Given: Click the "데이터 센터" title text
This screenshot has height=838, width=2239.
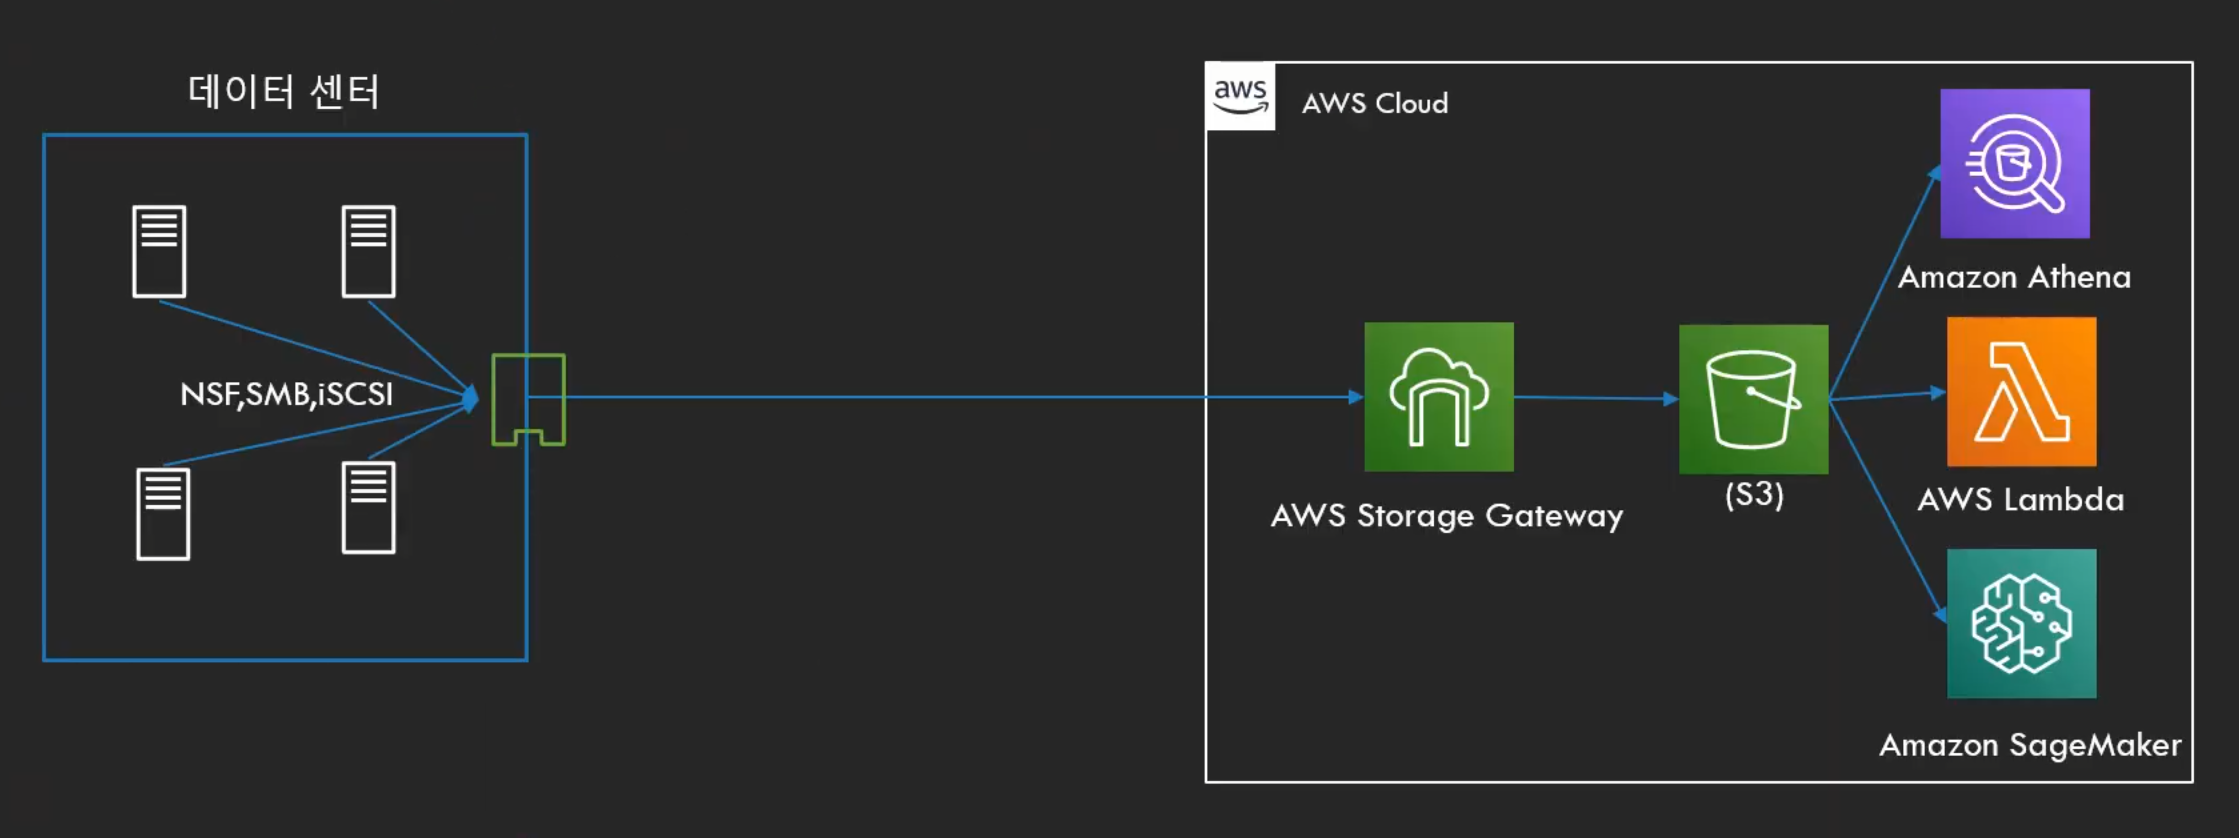Looking at the screenshot, I should (284, 92).
